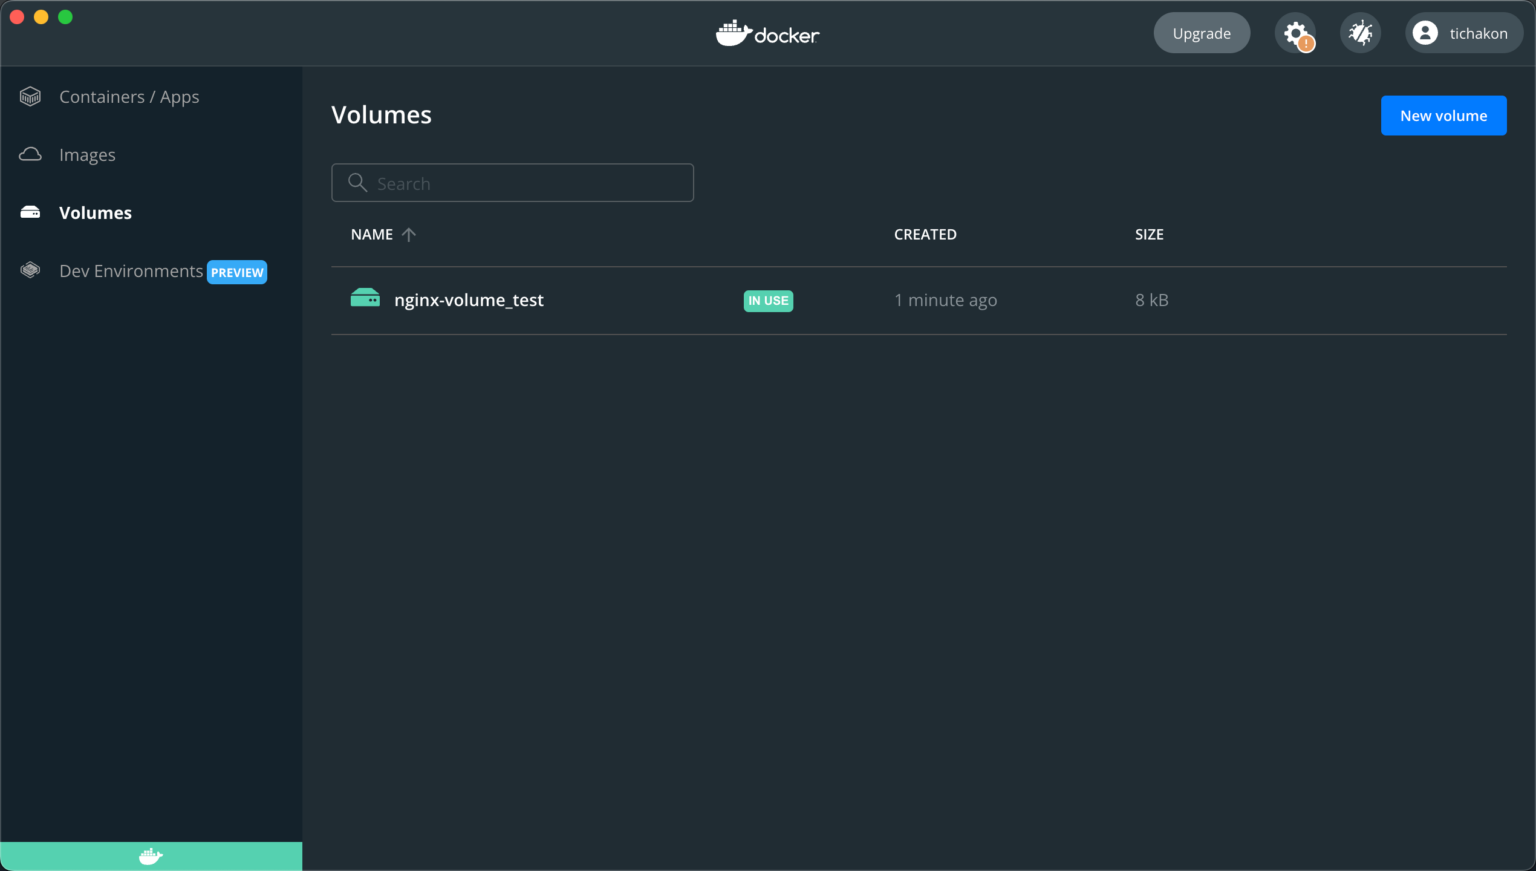Select the nginx-volume_test volume row
The image size is (1536, 871).
[600, 300]
